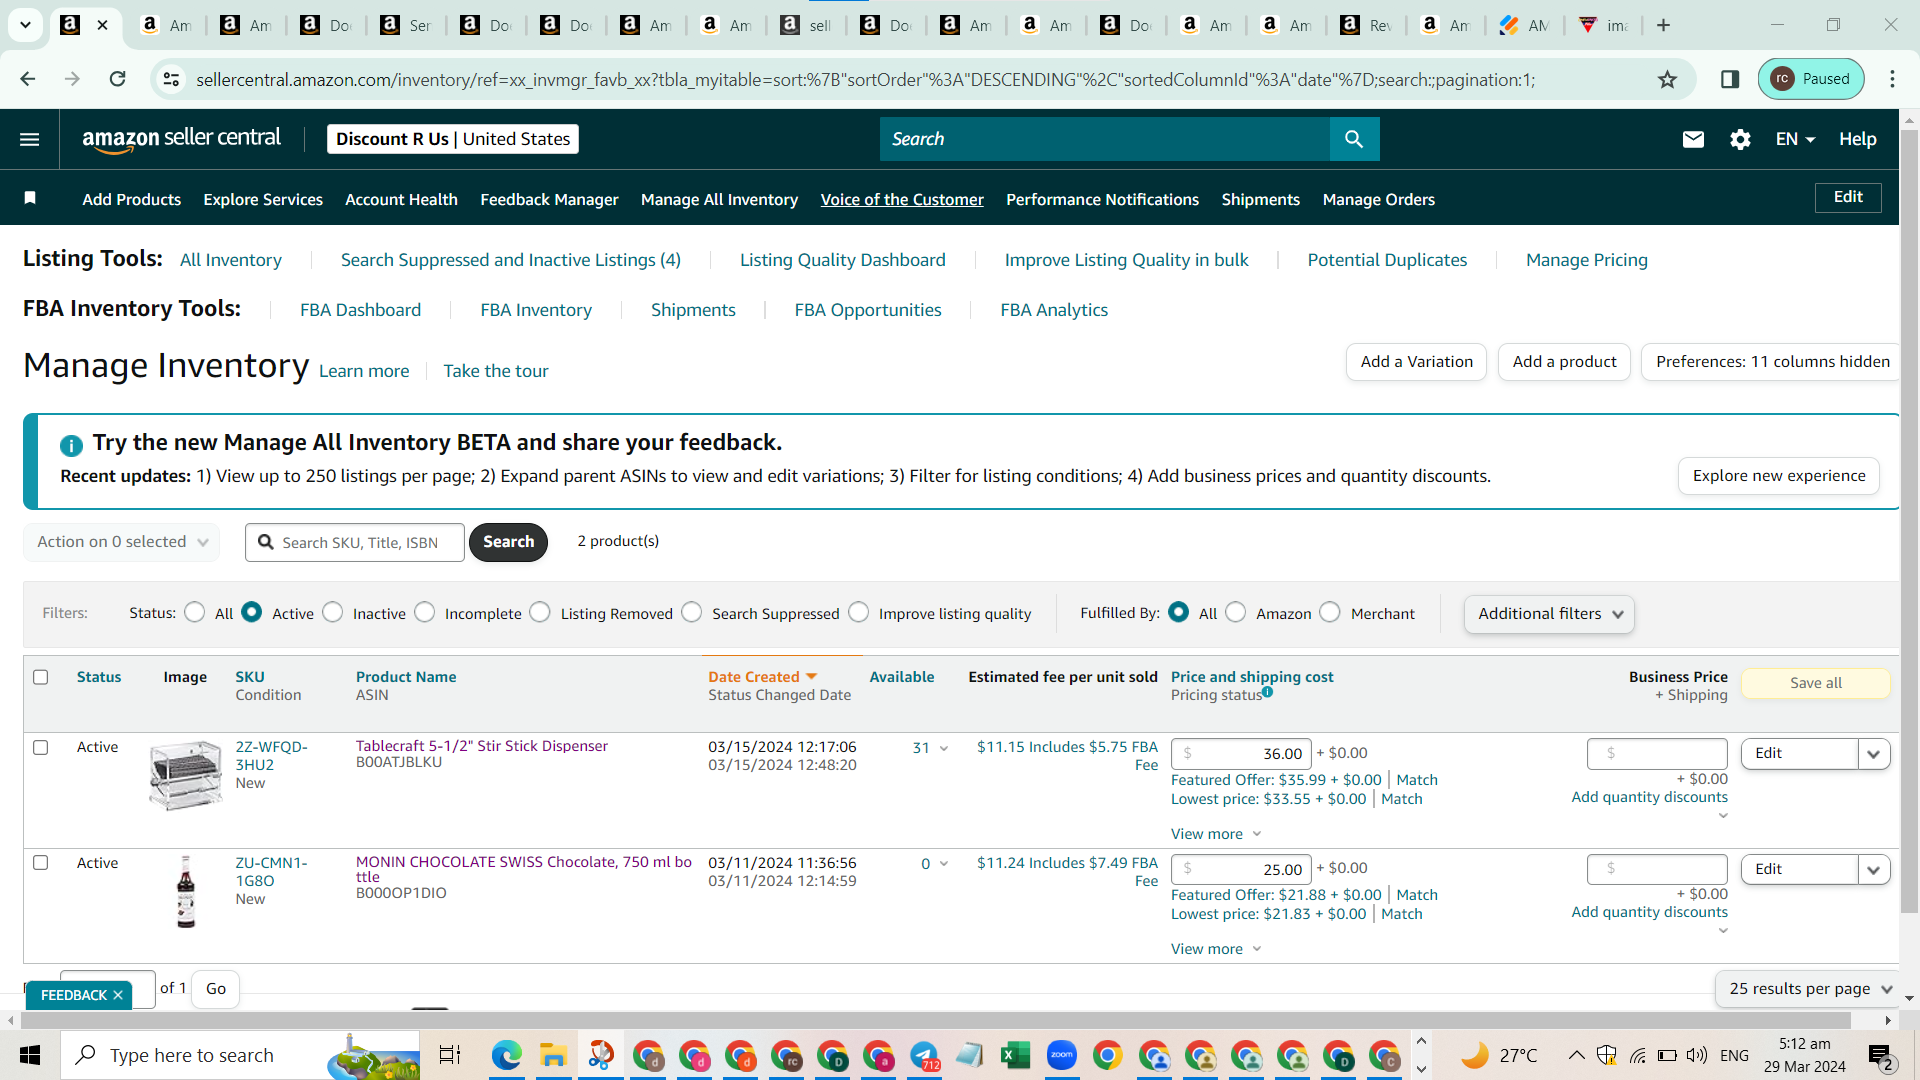Open Add Products in the favorites bar
The image size is (1920, 1080).
(x=132, y=199)
